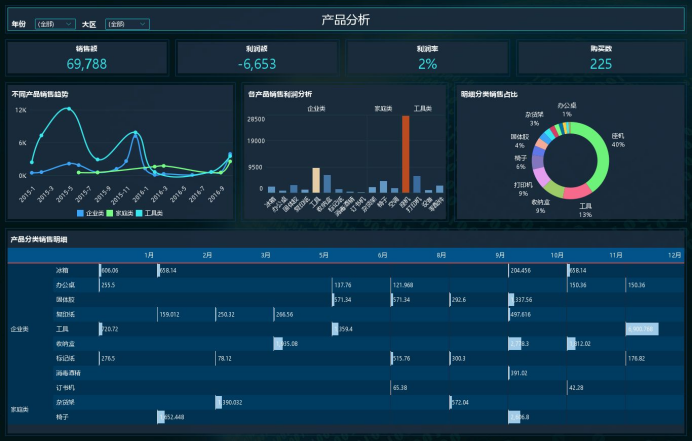The width and height of the screenshot is (692, 442).
Task: Select the 订书机 row label in table
Action: pyautogui.click(x=64, y=386)
